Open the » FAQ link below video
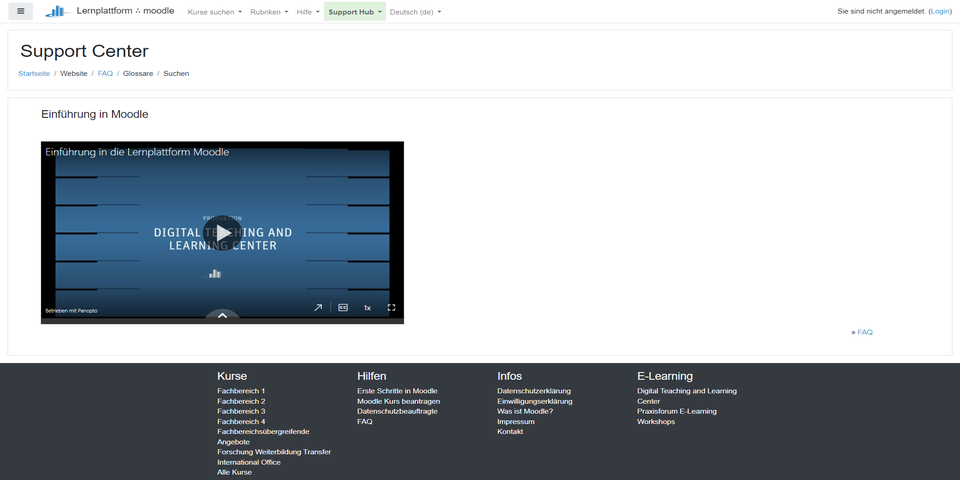The height and width of the screenshot is (480, 960). click(864, 332)
